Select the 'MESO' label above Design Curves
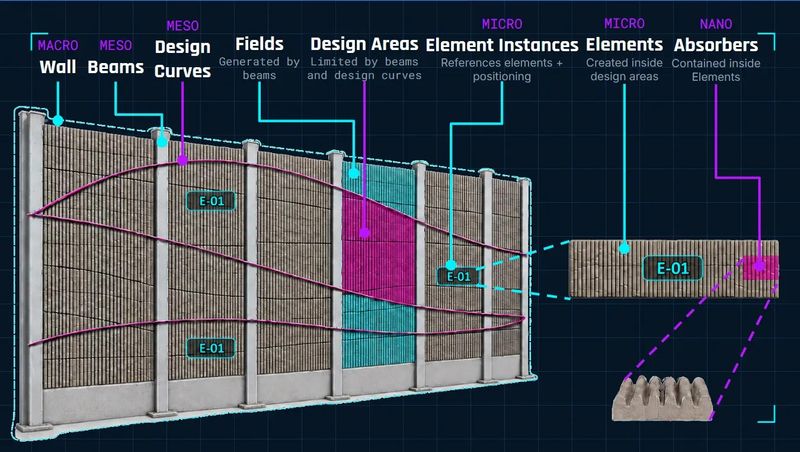This screenshot has height=452, width=800. 183,26
